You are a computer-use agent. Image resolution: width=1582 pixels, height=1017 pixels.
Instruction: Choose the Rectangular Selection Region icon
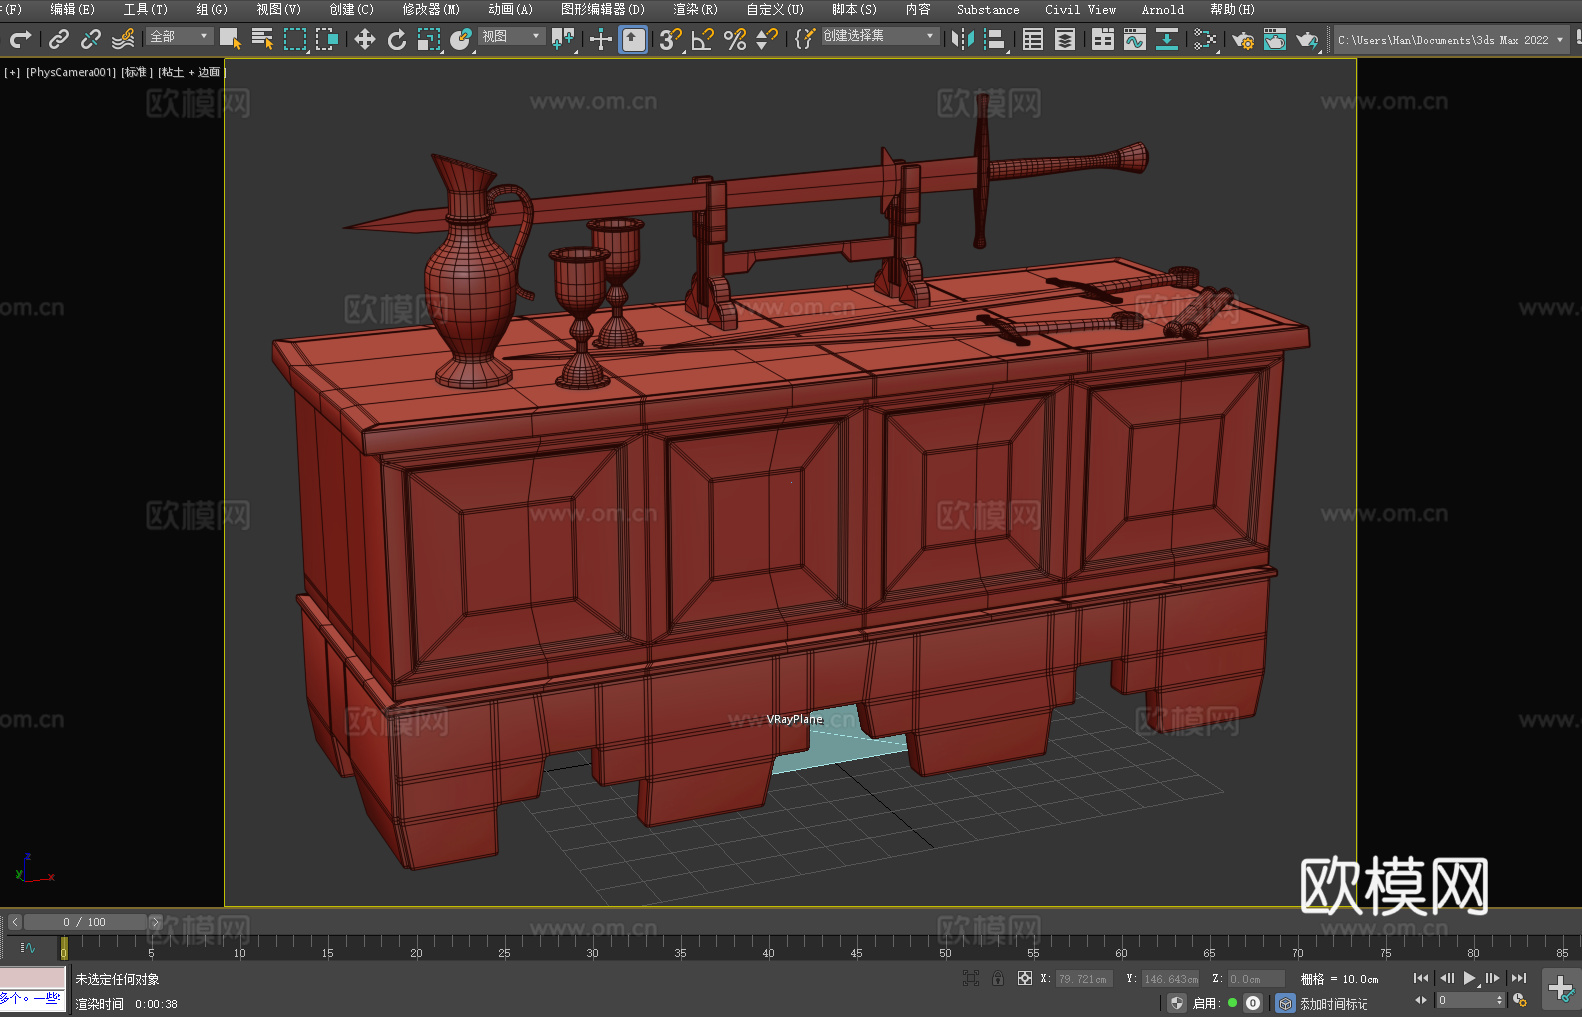pyautogui.click(x=295, y=39)
